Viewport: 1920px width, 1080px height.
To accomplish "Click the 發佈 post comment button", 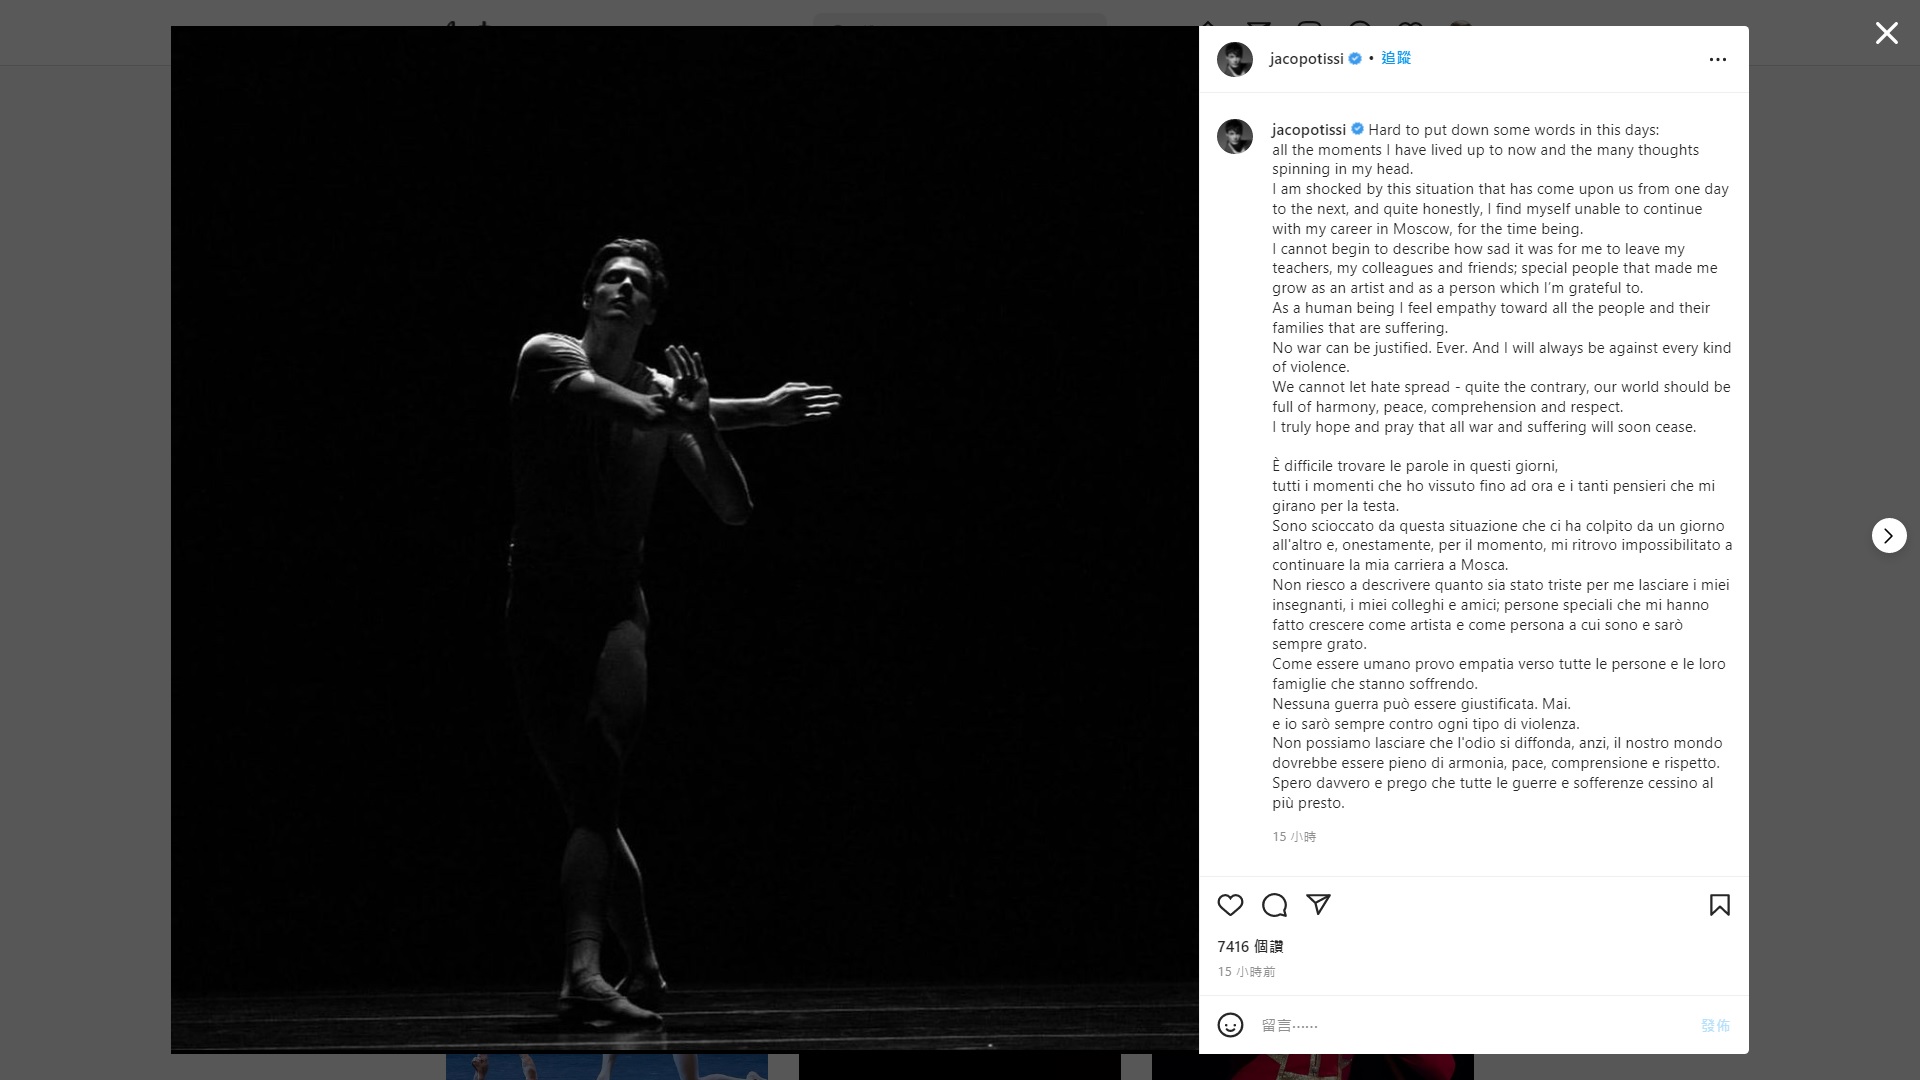I will pos(1714,1025).
